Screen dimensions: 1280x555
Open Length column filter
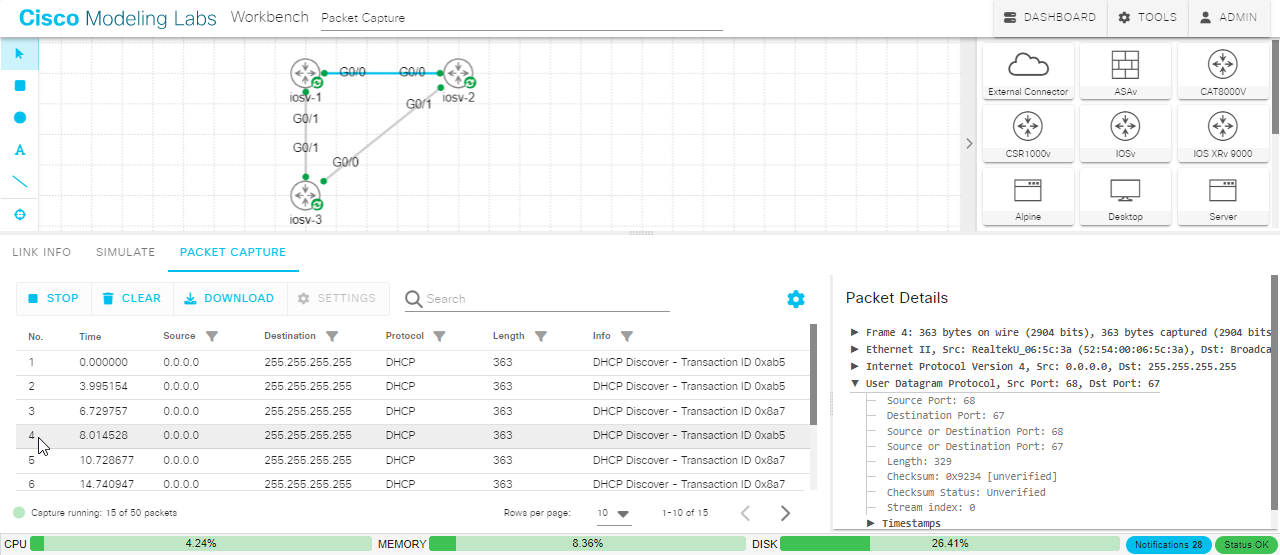coord(540,337)
